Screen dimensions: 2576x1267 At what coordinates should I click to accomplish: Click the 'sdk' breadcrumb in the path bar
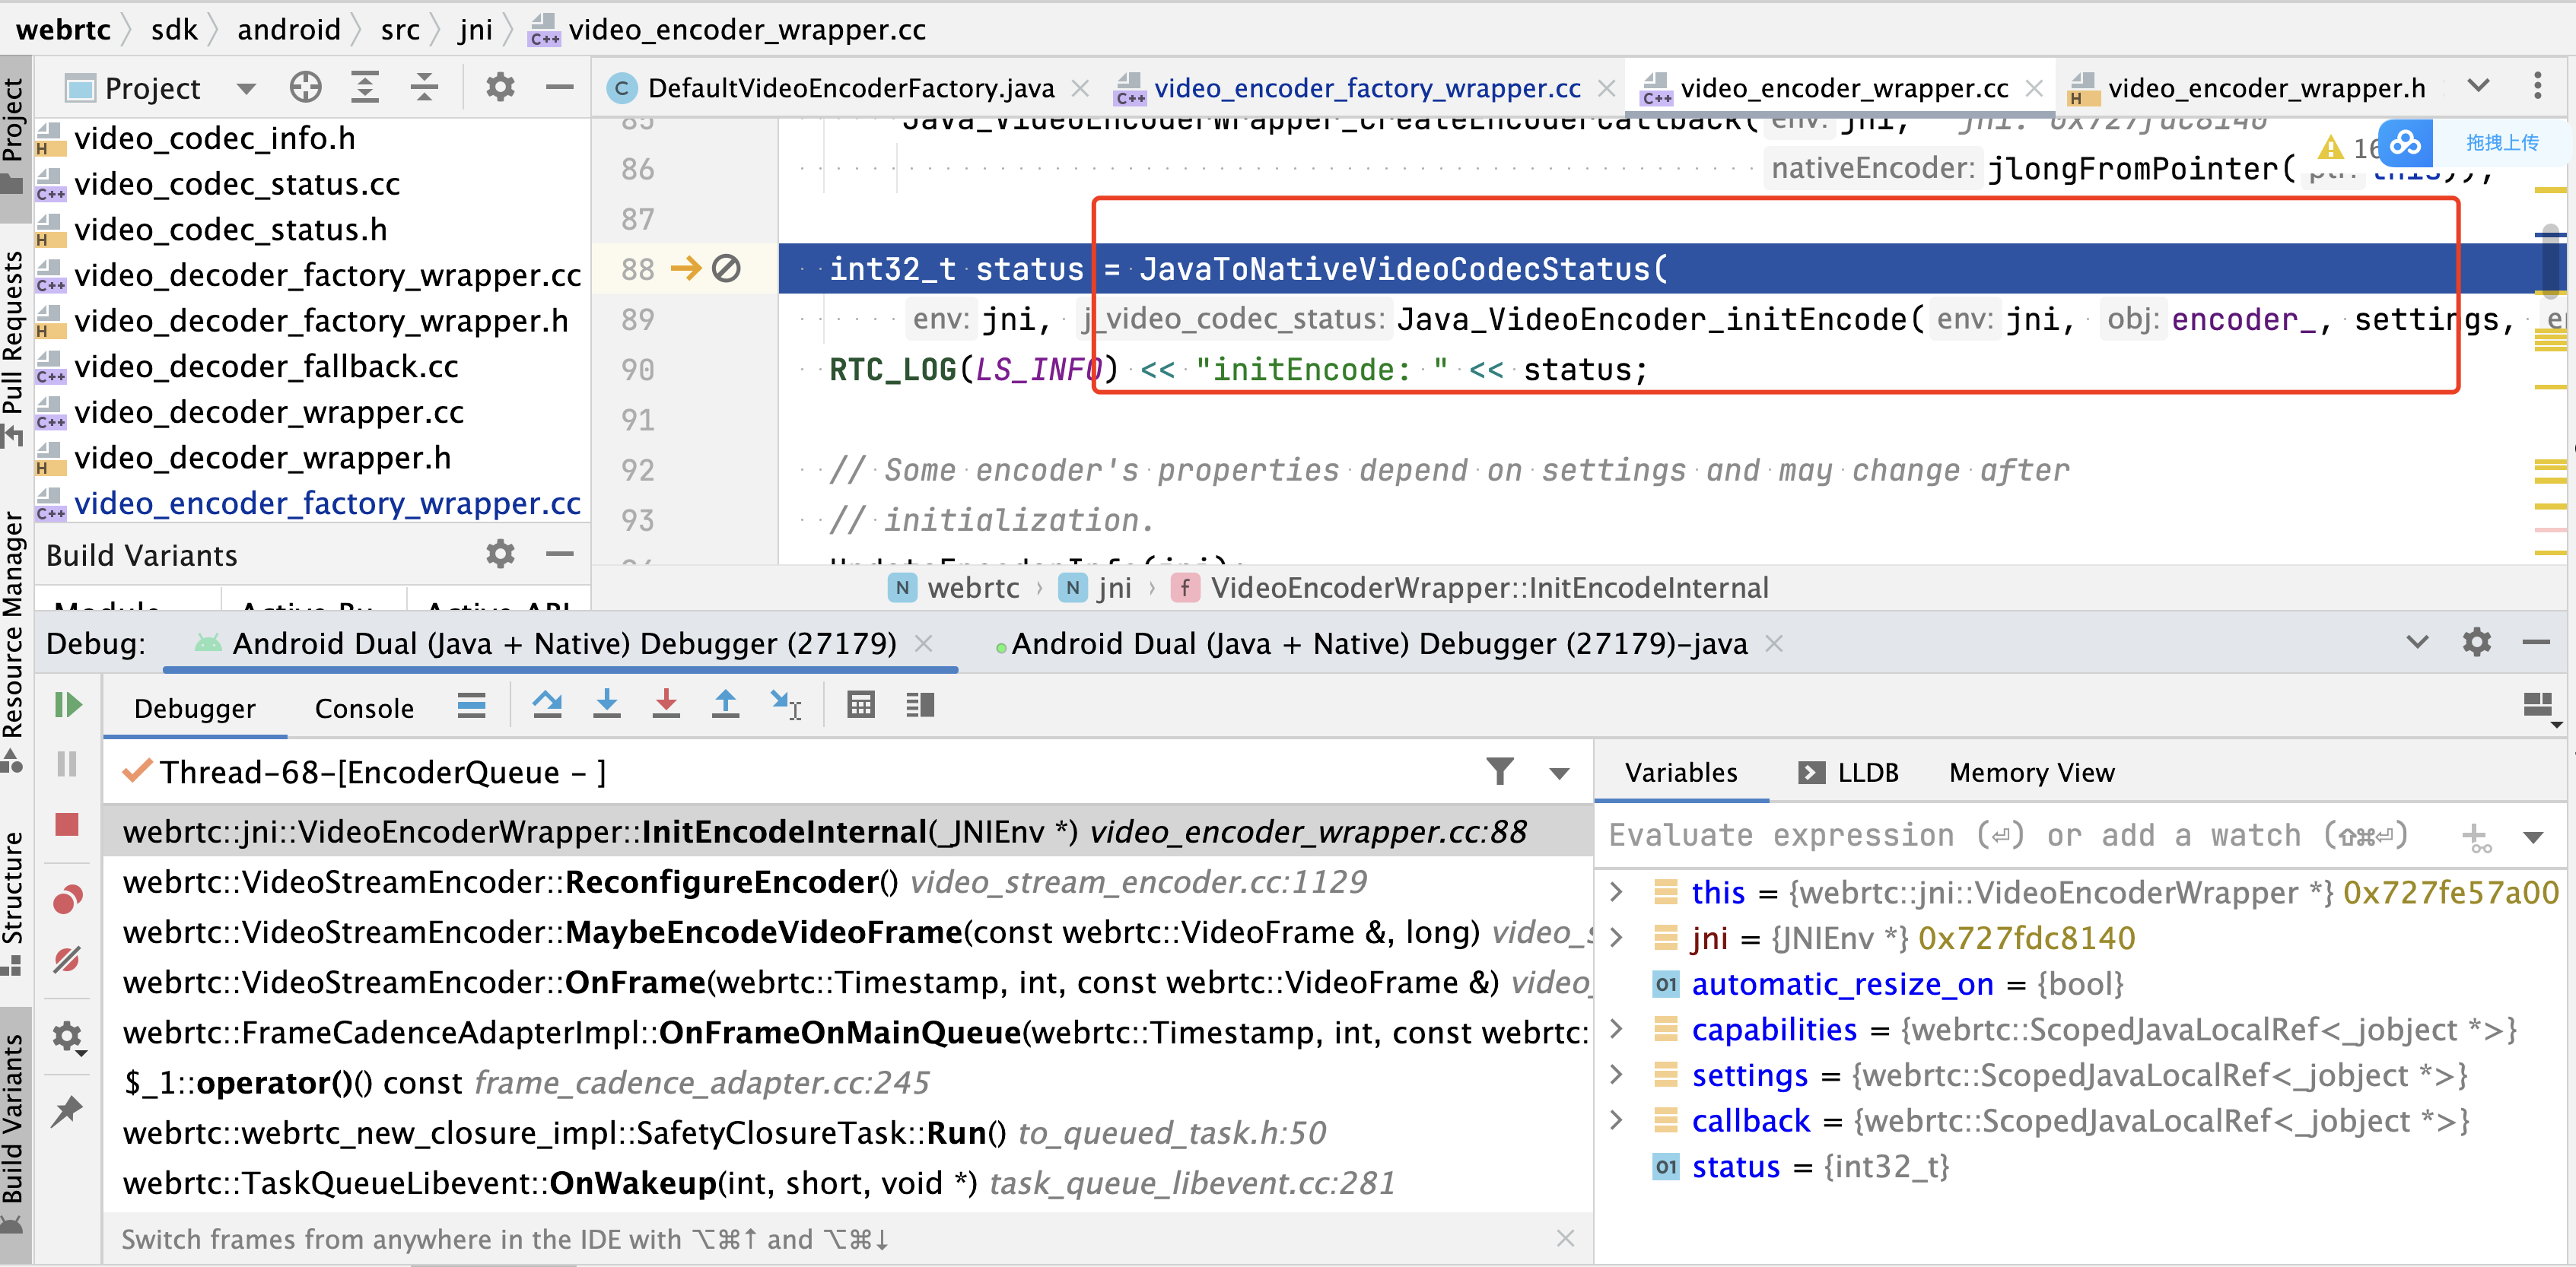174,30
